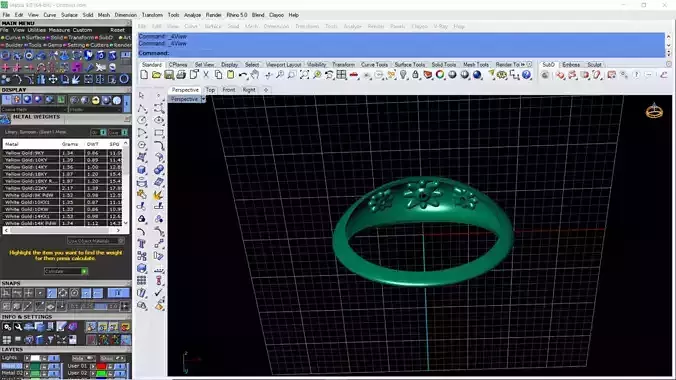The image size is (676, 380).
Task: Expand the arrow next to User 02 layer
Action: coord(93,373)
